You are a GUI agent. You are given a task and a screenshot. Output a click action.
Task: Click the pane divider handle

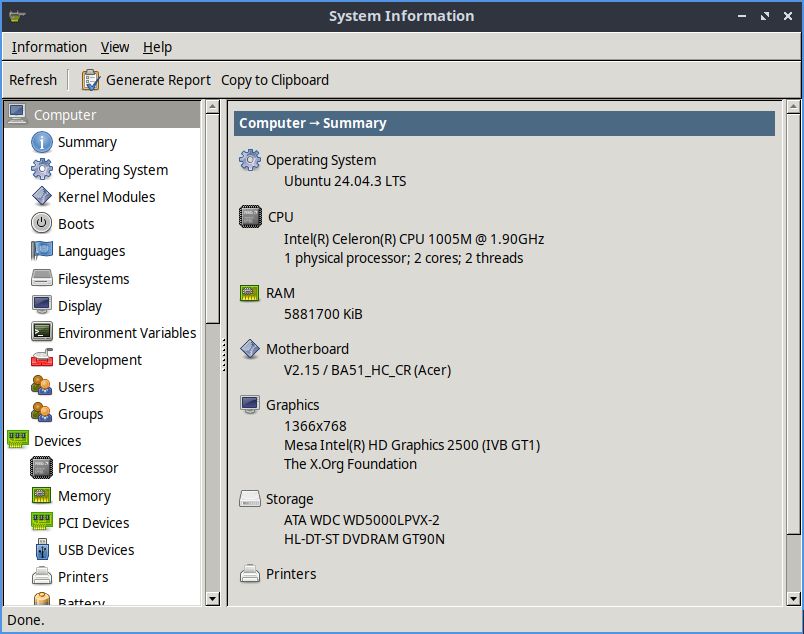coord(224,351)
